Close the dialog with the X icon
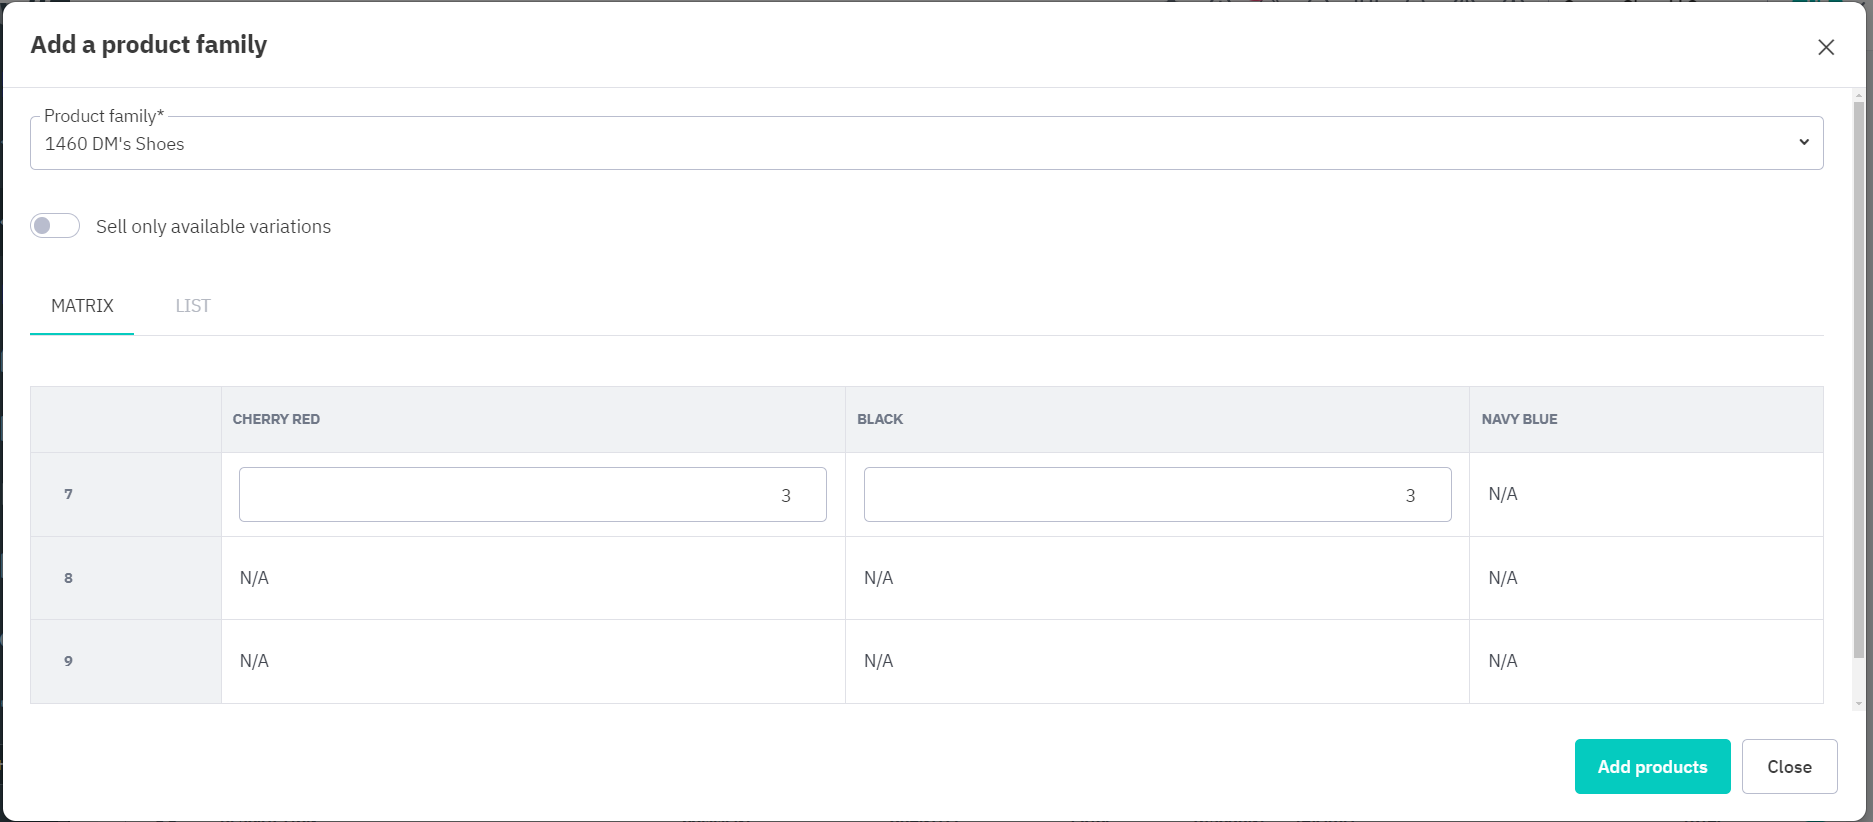The height and width of the screenshot is (822, 1873). pyautogui.click(x=1825, y=47)
